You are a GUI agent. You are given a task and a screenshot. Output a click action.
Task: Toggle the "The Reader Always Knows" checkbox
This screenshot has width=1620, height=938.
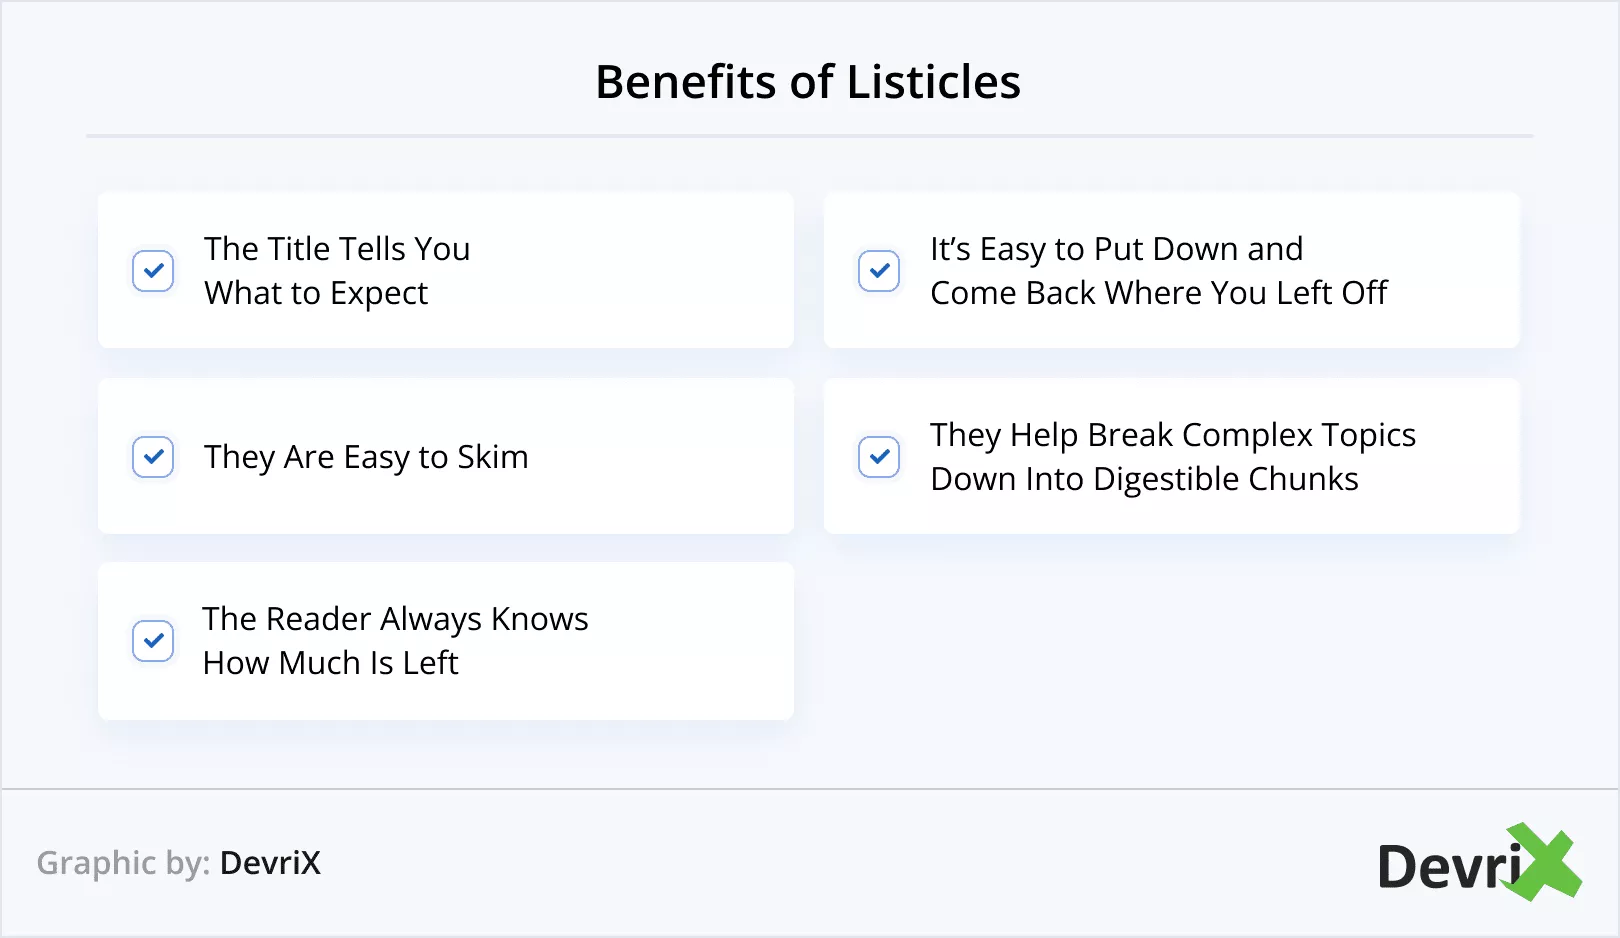click(x=153, y=641)
